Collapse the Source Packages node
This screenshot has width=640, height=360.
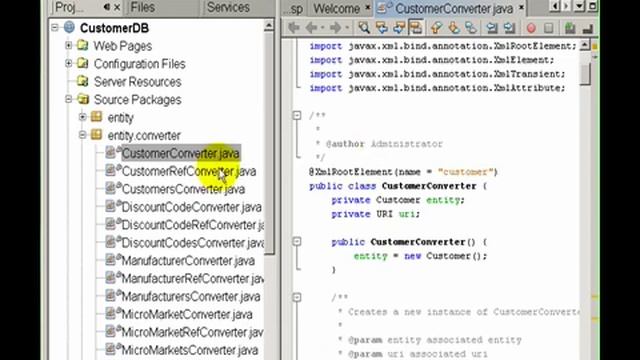(x=69, y=99)
